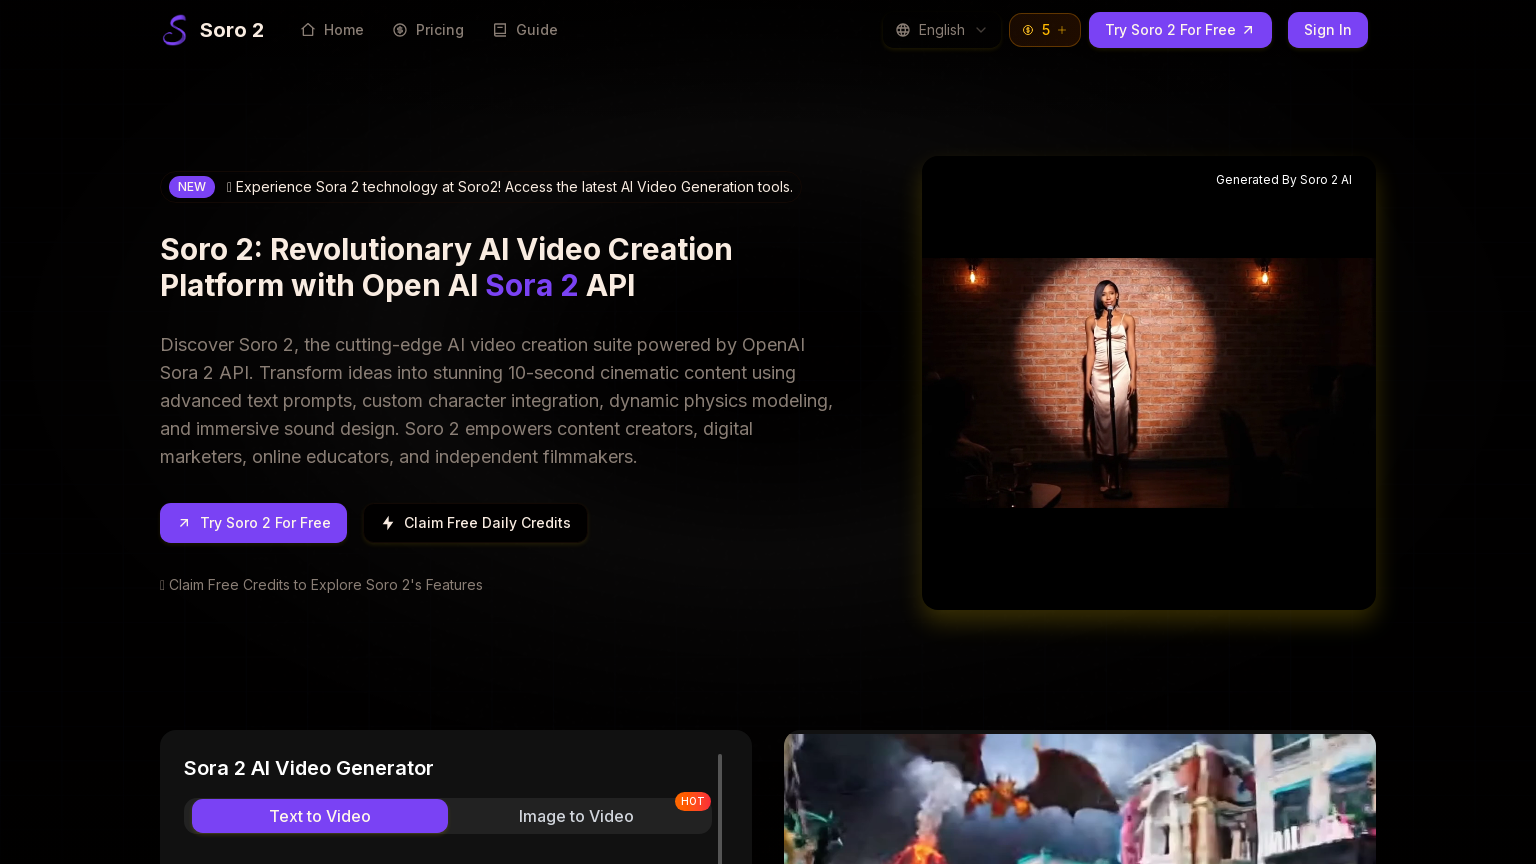Click the globe language icon
Image resolution: width=1536 pixels, height=864 pixels.
tap(903, 30)
